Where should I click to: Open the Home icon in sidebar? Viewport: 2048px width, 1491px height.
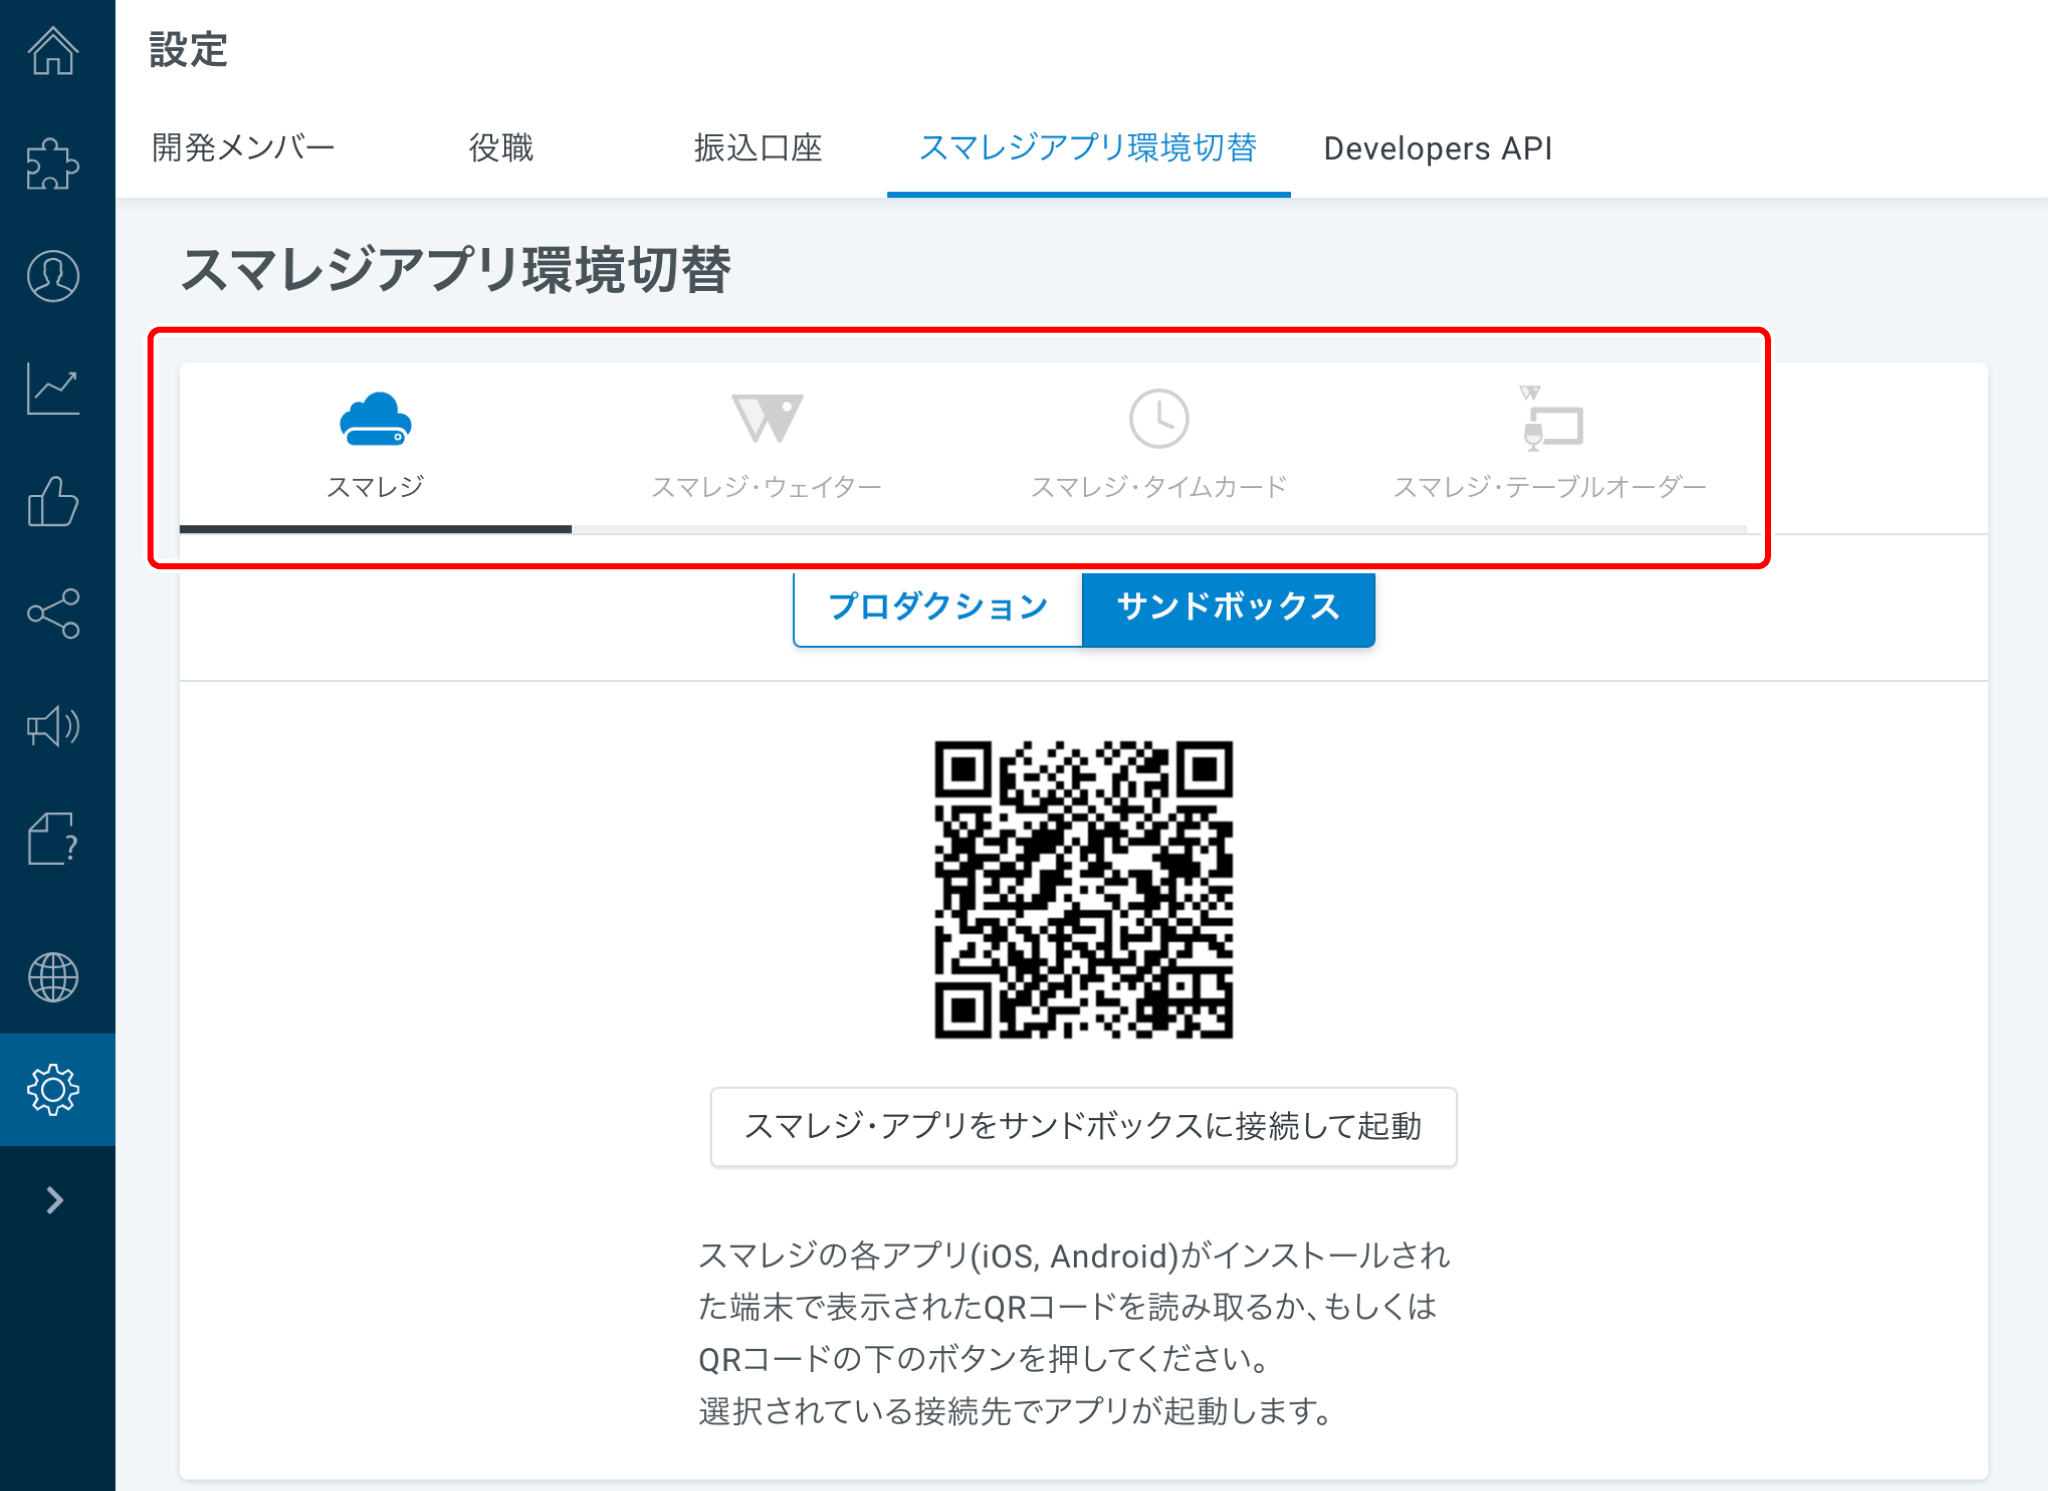pyautogui.click(x=54, y=50)
